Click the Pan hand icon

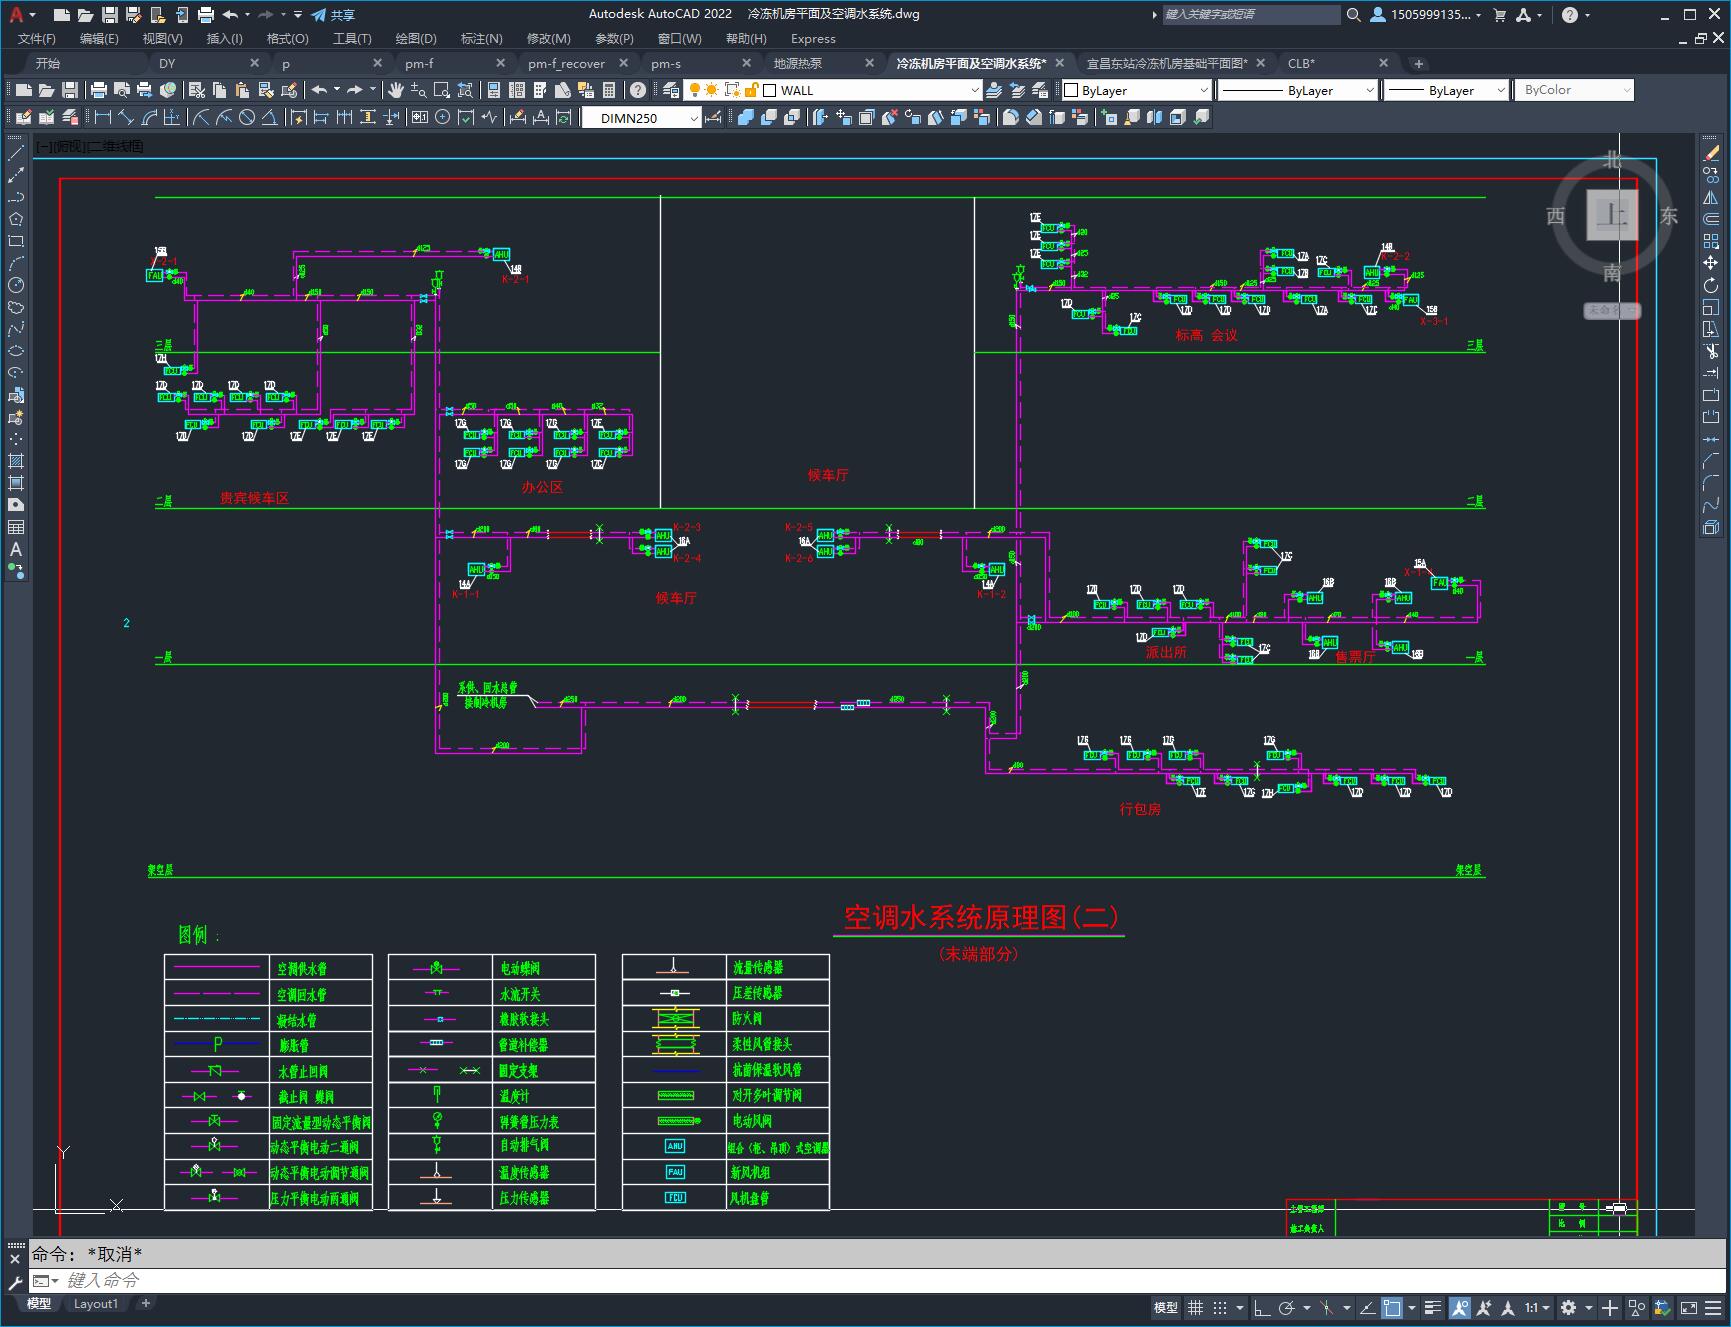pyautogui.click(x=396, y=90)
